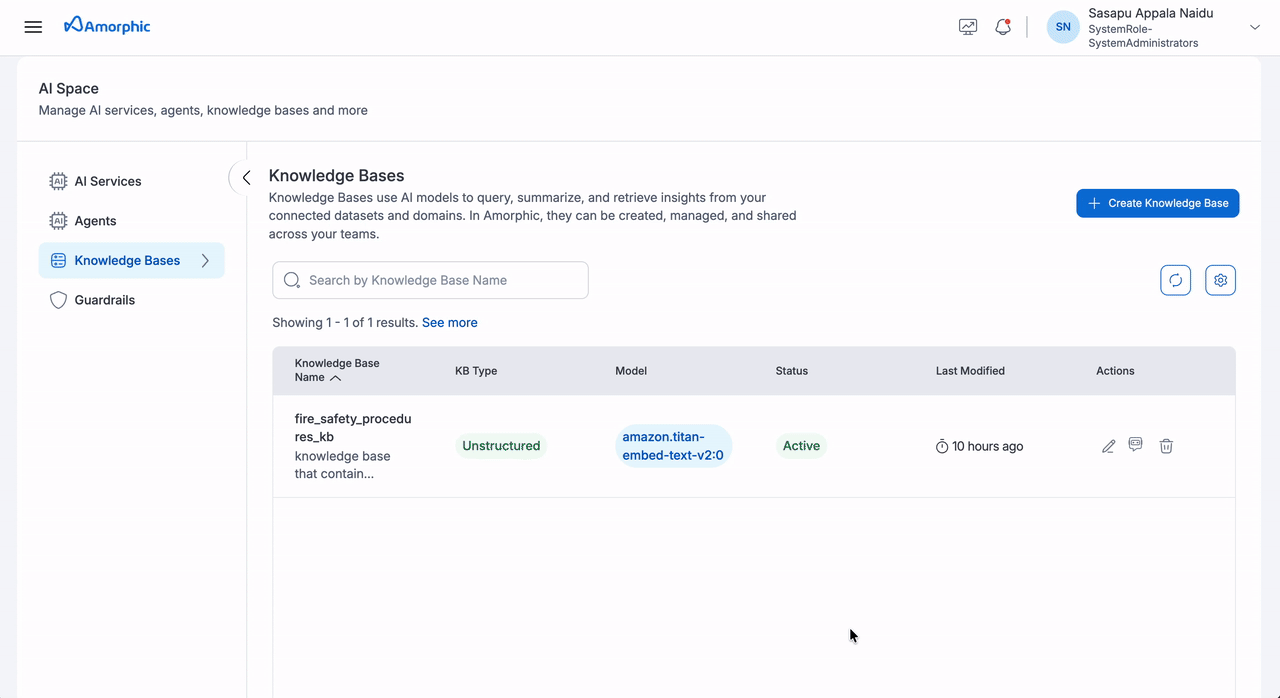Switch to the Agents section
The height and width of the screenshot is (698, 1280).
tap(93, 220)
